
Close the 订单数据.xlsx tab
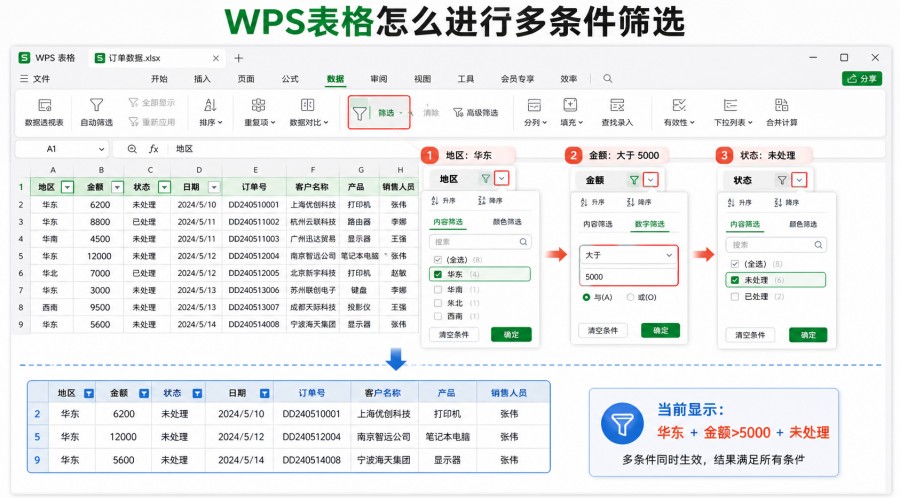[x=216, y=58]
